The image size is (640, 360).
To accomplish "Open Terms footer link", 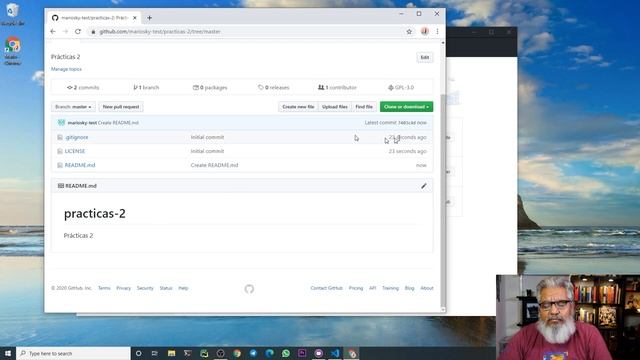I will coord(104,288).
